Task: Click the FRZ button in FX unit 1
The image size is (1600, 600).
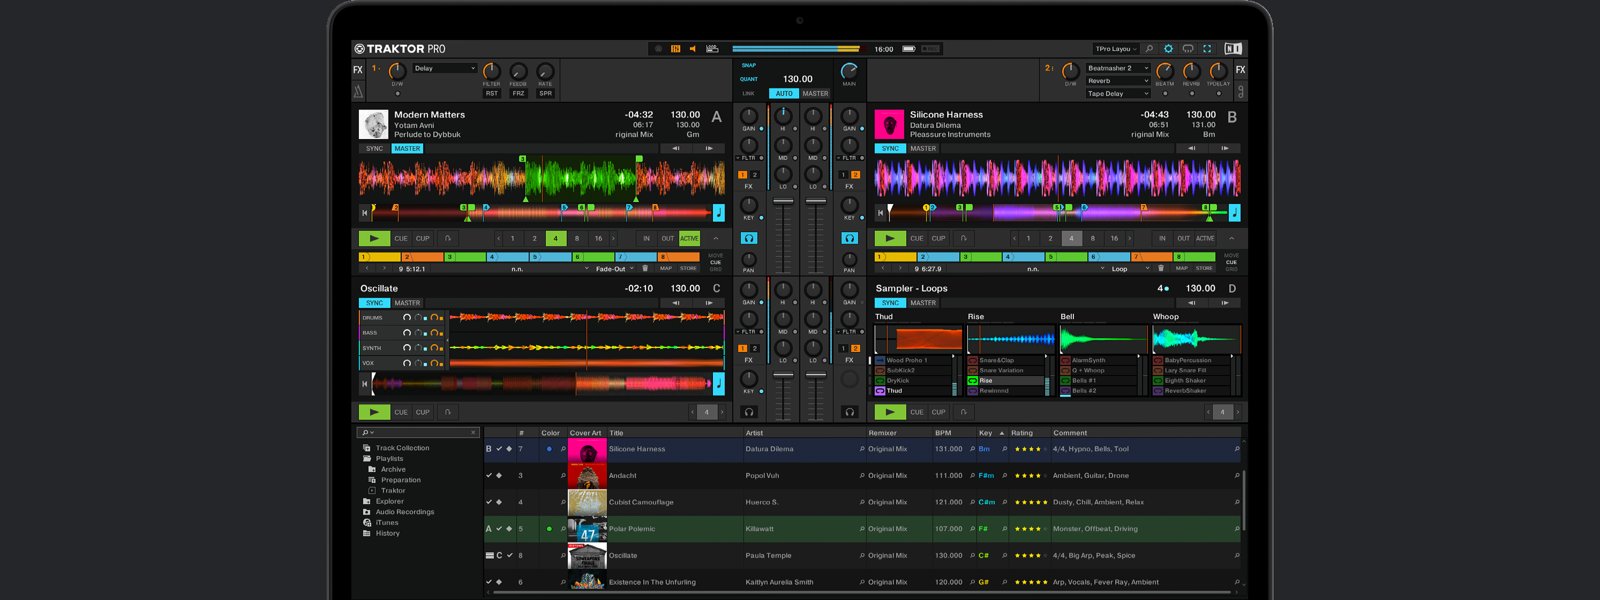Action: click(x=518, y=93)
